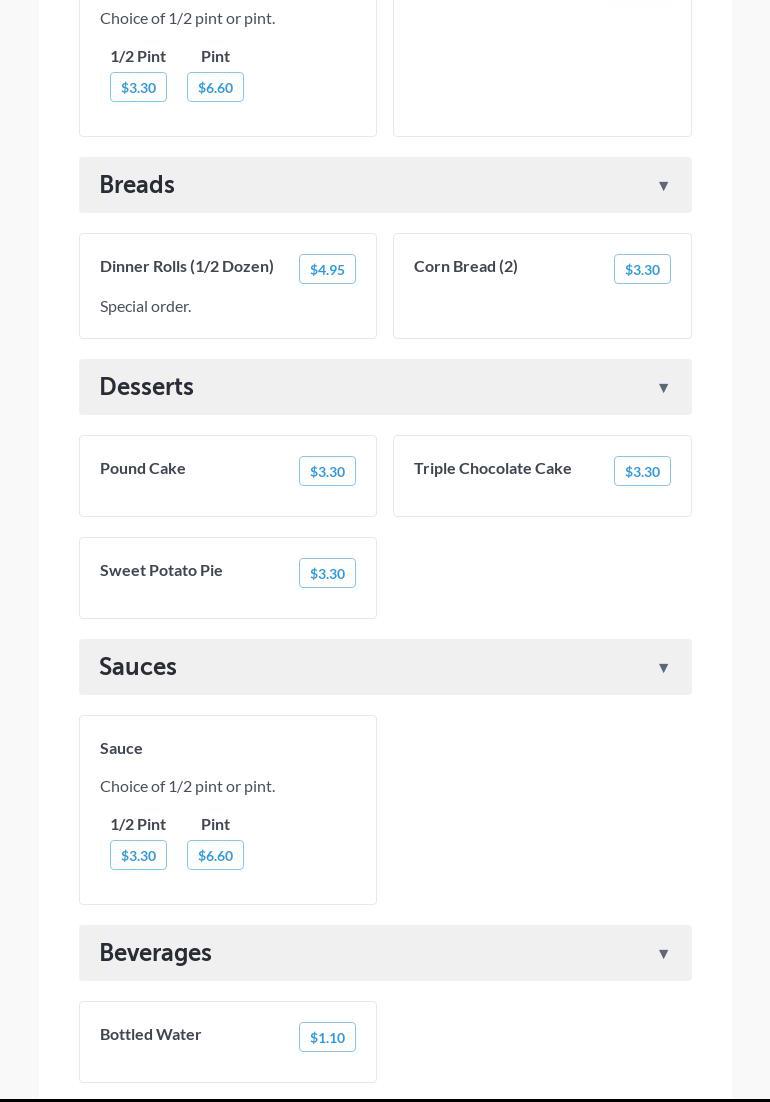Collapse the Breads section arrow
Screen dimensions: 770x1102
(663, 186)
